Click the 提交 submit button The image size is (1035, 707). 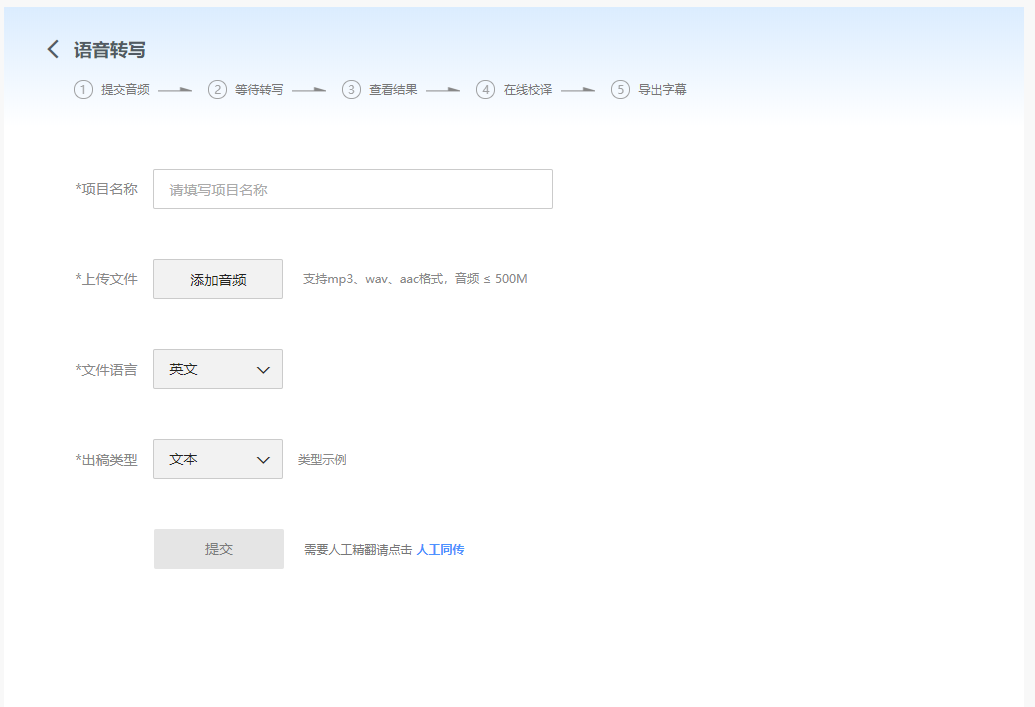pos(219,549)
